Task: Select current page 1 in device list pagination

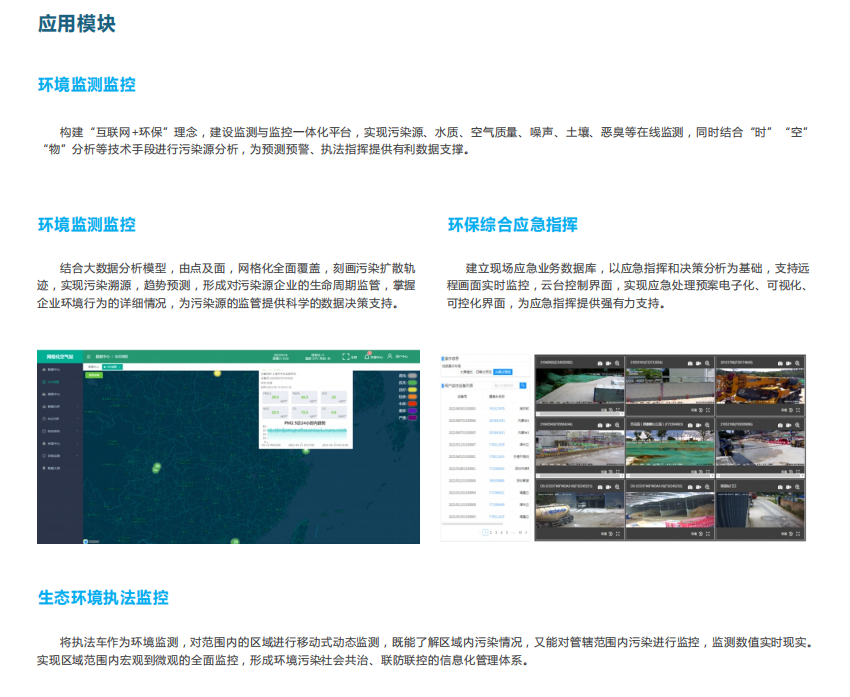Action: [x=485, y=532]
